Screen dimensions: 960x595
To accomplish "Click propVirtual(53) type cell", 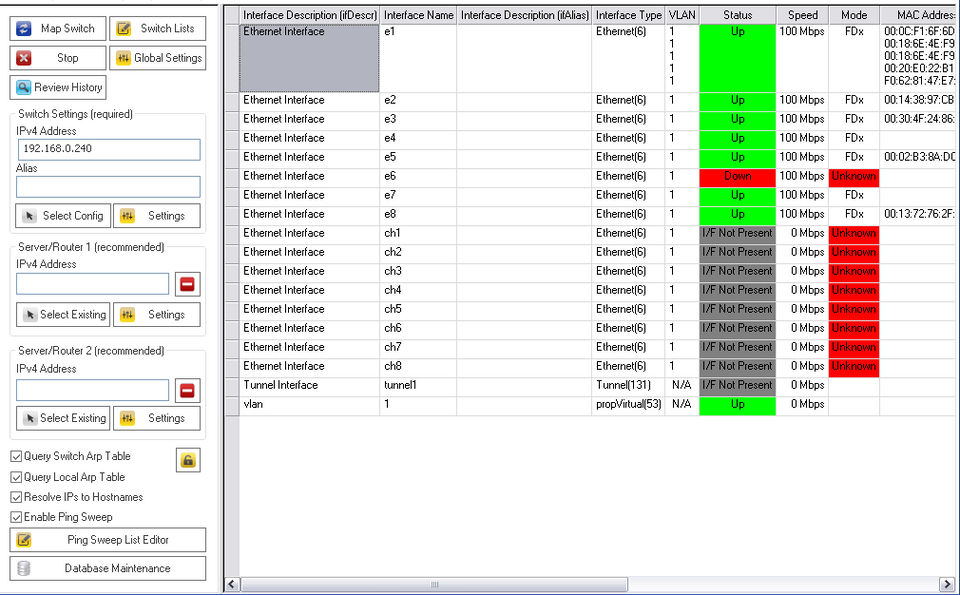I will tap(629, 404).
